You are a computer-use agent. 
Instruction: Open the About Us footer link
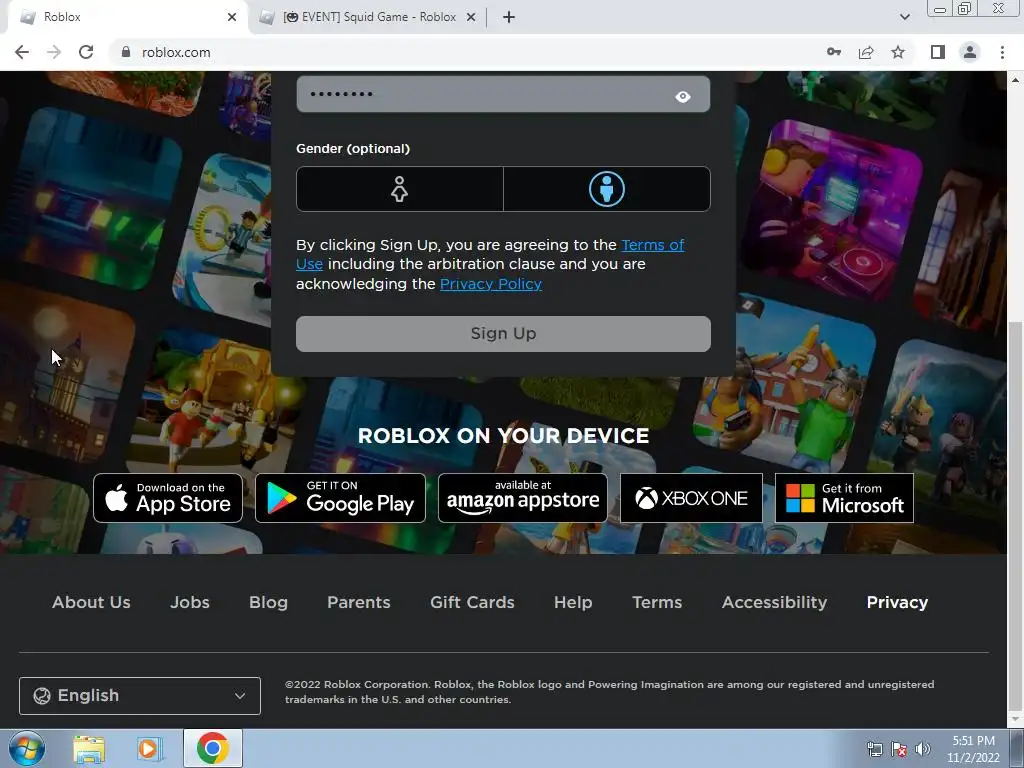pyautogui.click(x=91, y=602)
